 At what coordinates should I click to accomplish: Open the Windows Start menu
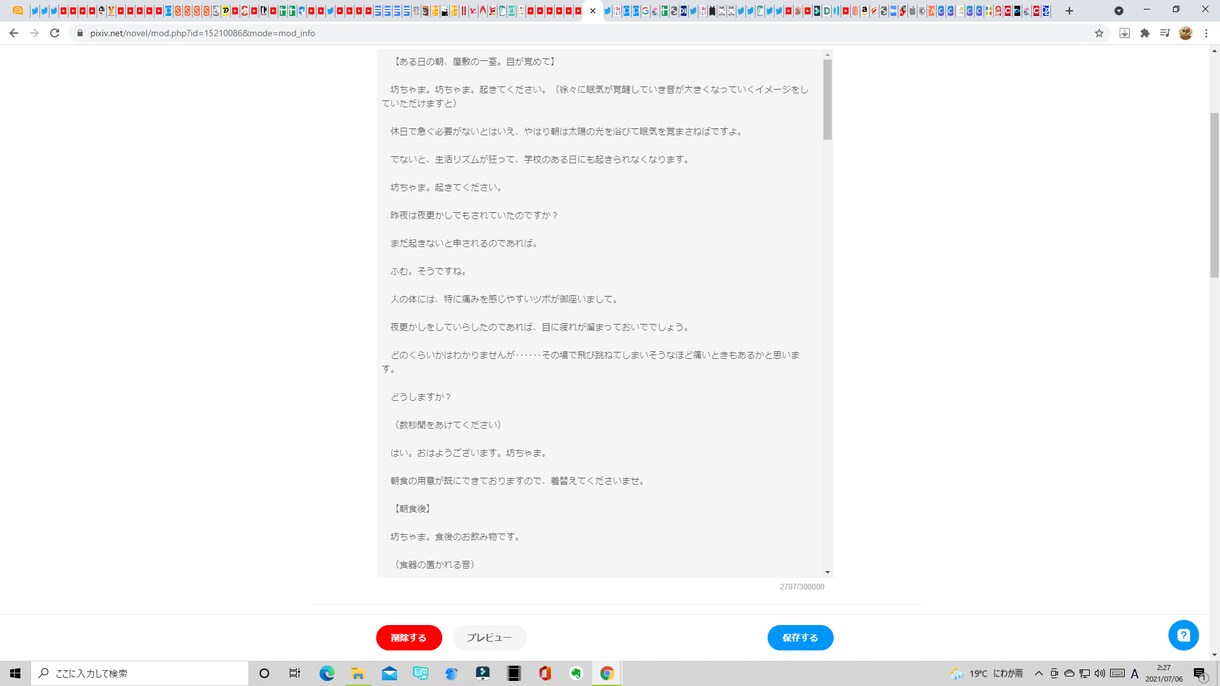[15, 673]
